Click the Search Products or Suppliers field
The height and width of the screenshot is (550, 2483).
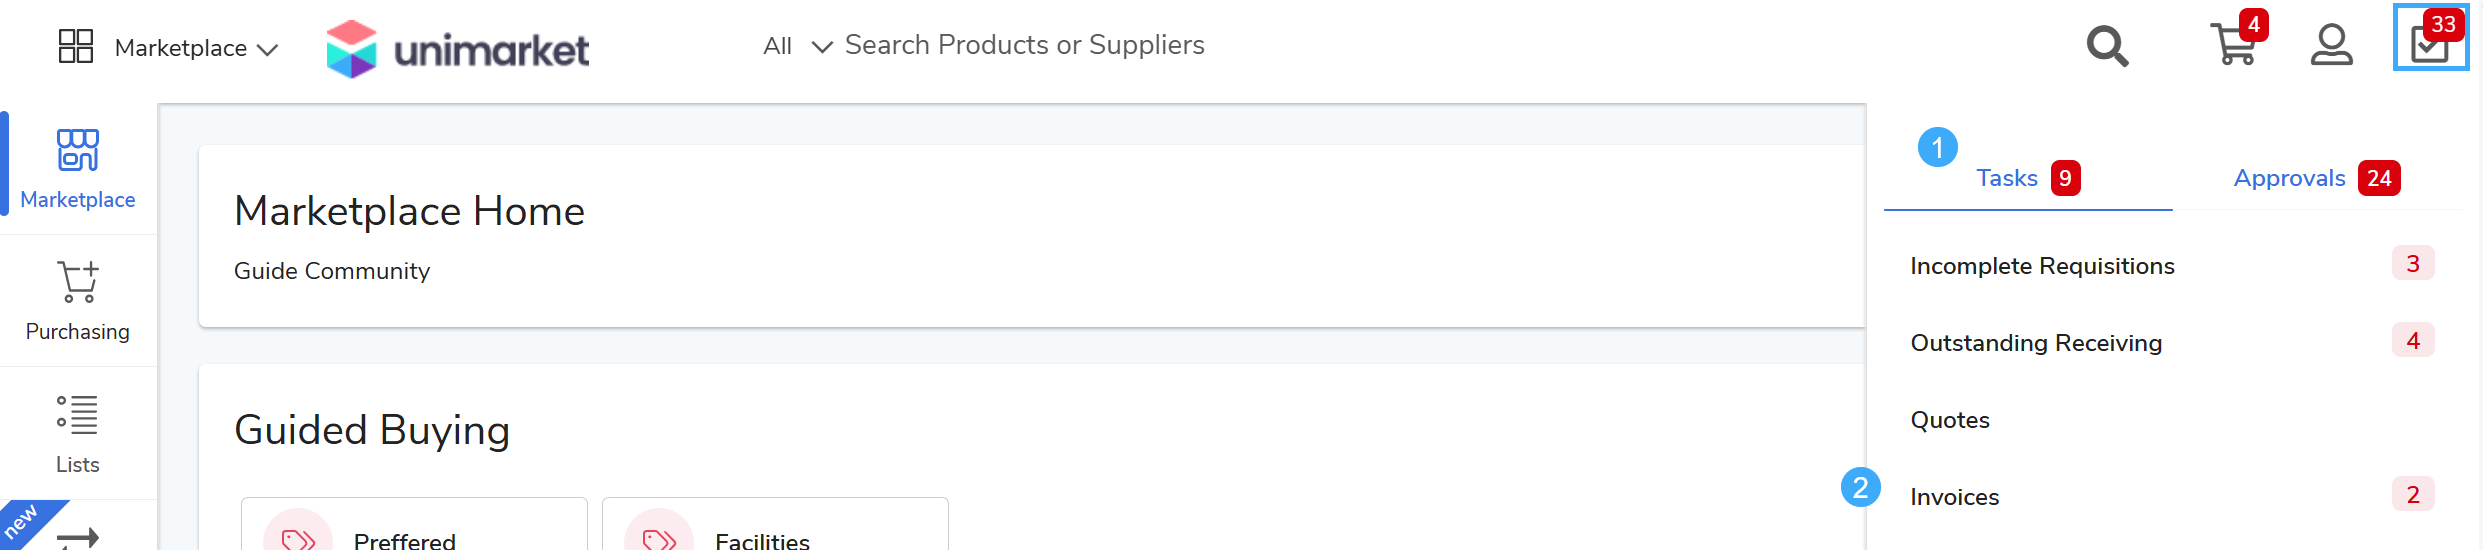(1024, 45)
